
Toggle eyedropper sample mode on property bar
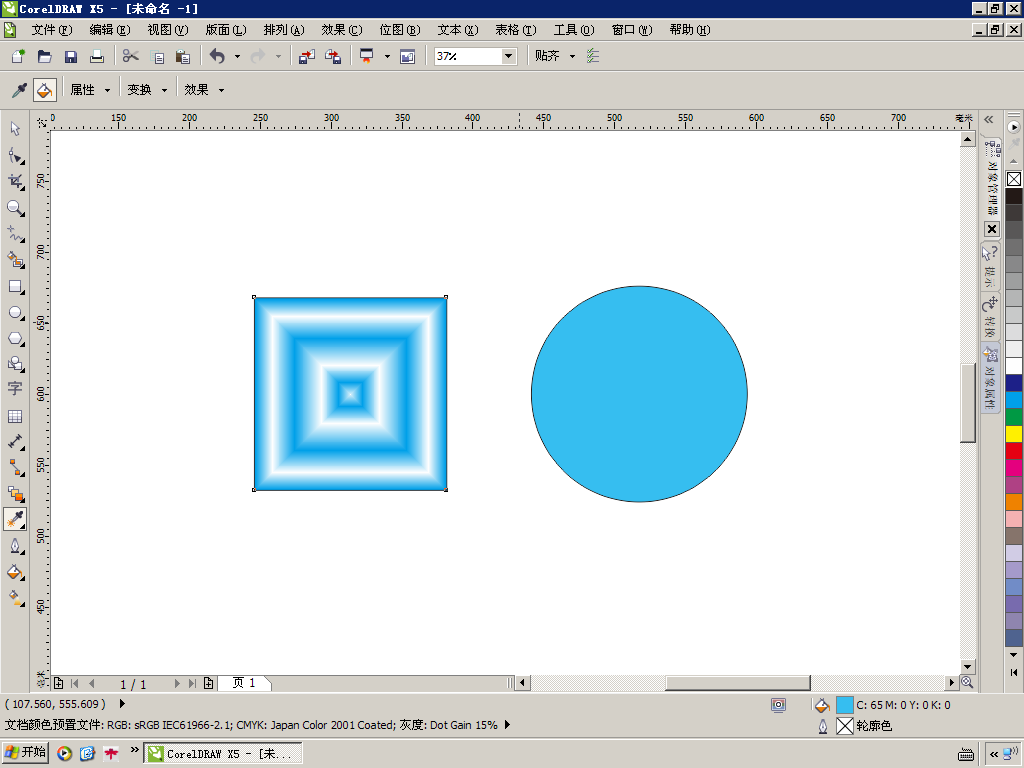pyautogui.click(x=19, y=89)
